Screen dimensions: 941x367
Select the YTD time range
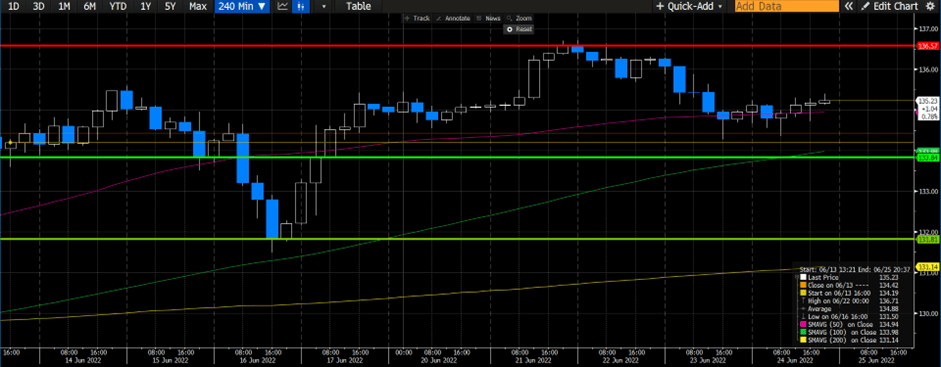pos(118,7)
